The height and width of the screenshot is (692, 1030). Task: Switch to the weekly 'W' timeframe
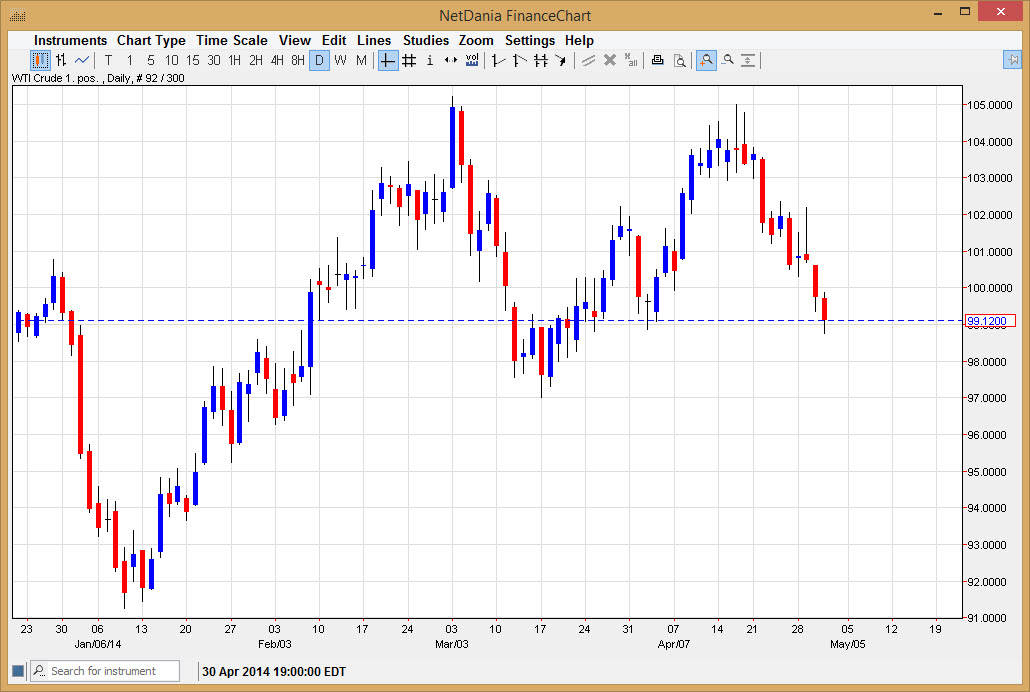click(x=340, y=61)
